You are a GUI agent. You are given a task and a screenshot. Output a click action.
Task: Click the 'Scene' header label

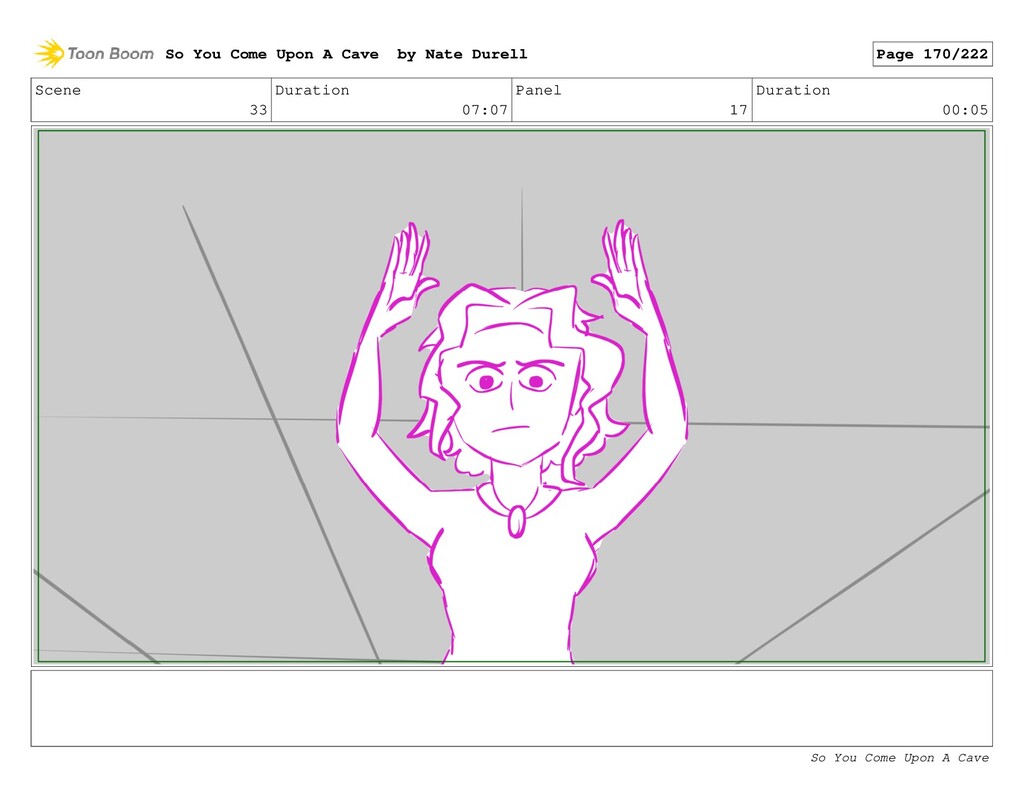click(58, 90)
